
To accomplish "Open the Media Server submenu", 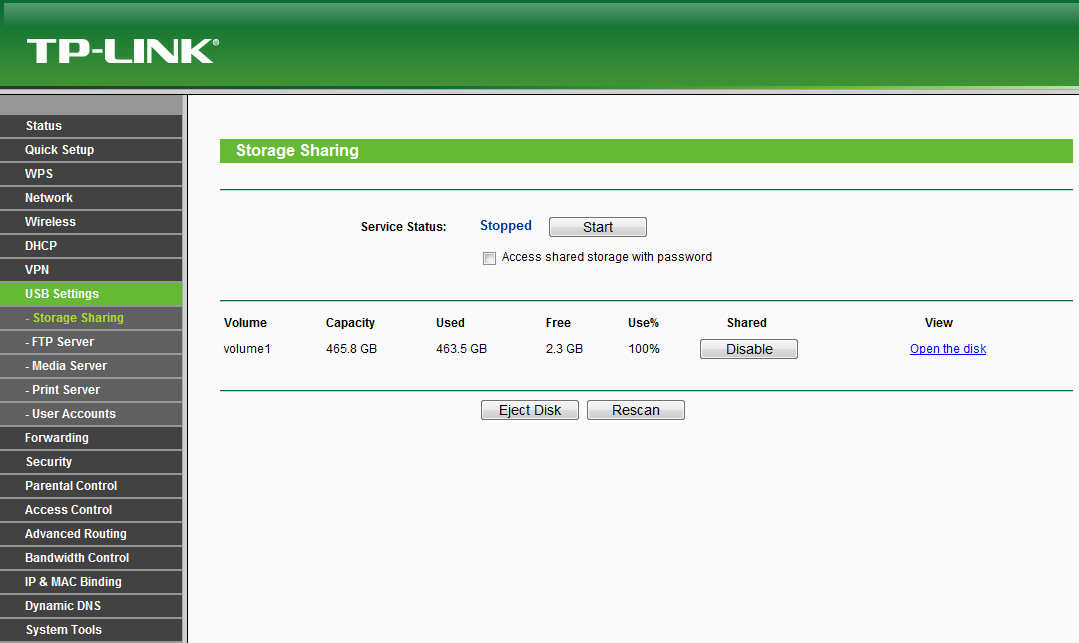I will click(x=91, y=366).
